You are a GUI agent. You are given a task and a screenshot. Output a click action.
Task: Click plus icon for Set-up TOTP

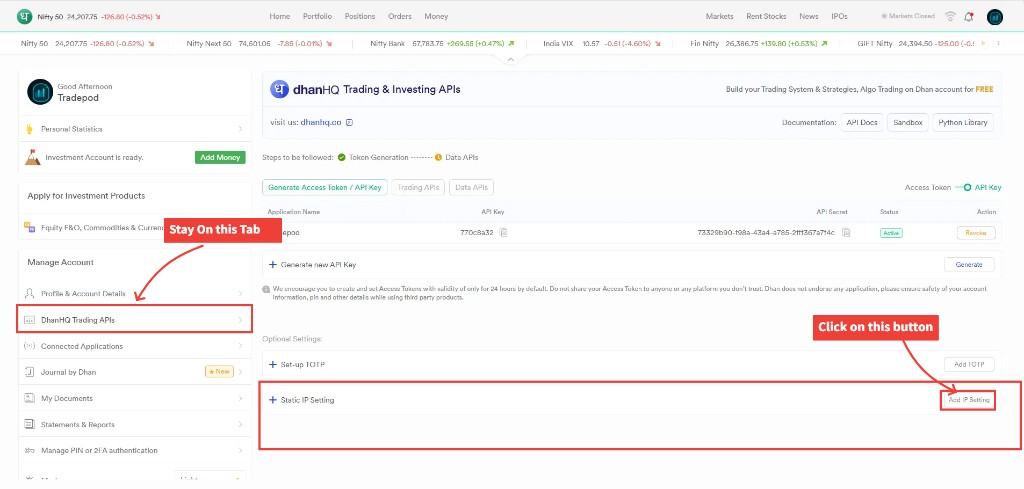pyautogui.click(x=273, y=364)
